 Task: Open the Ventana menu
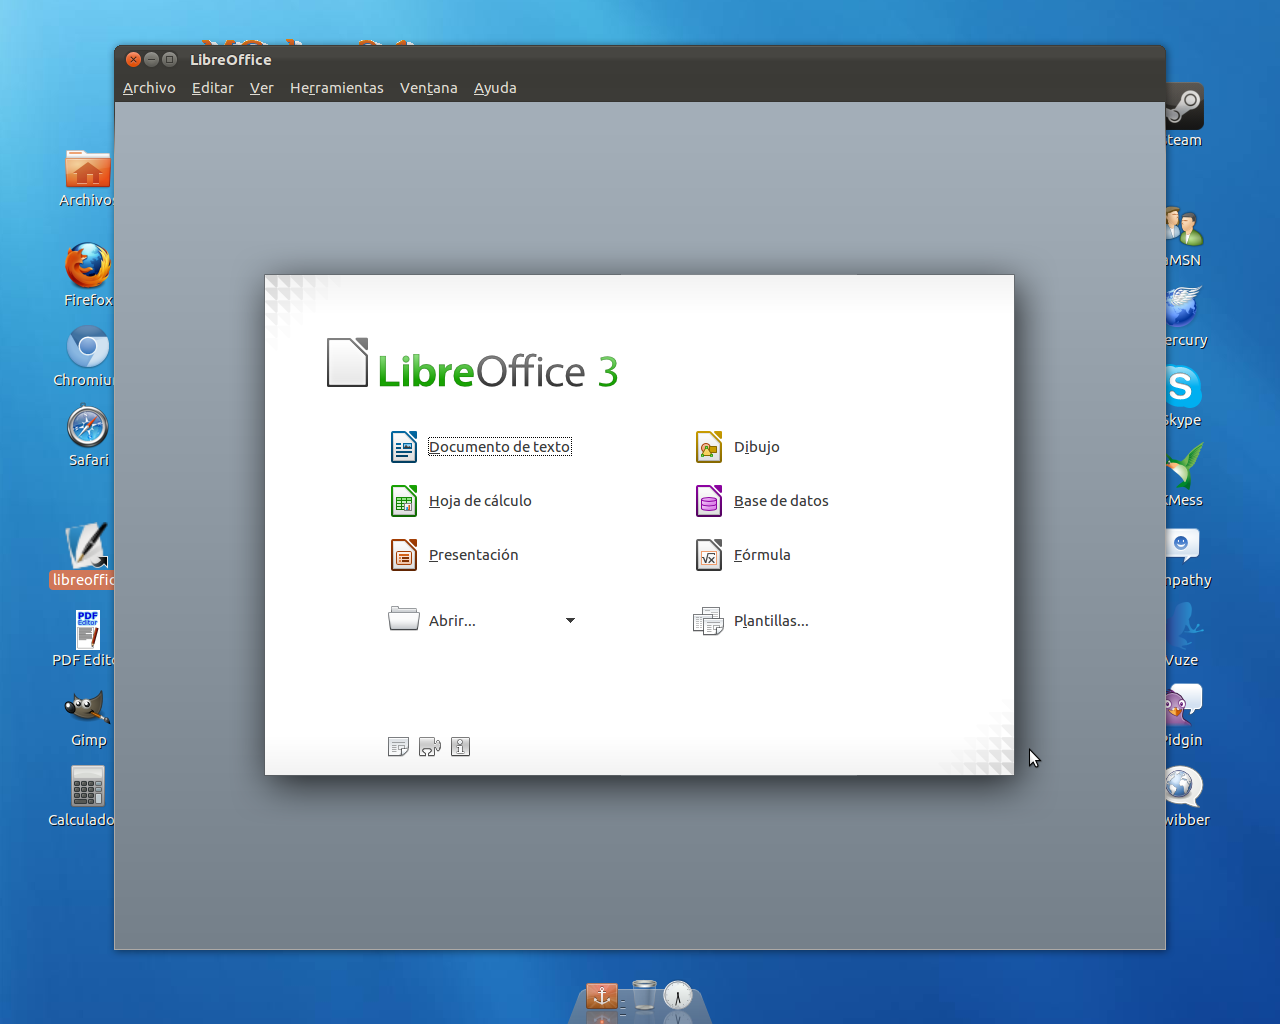click(x=429, y=88)
